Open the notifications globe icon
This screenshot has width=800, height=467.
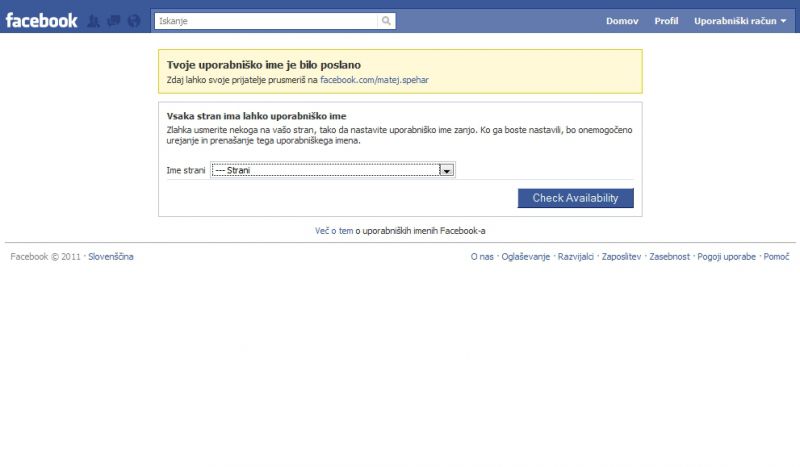pyautogui.click(x=134, y=21)
